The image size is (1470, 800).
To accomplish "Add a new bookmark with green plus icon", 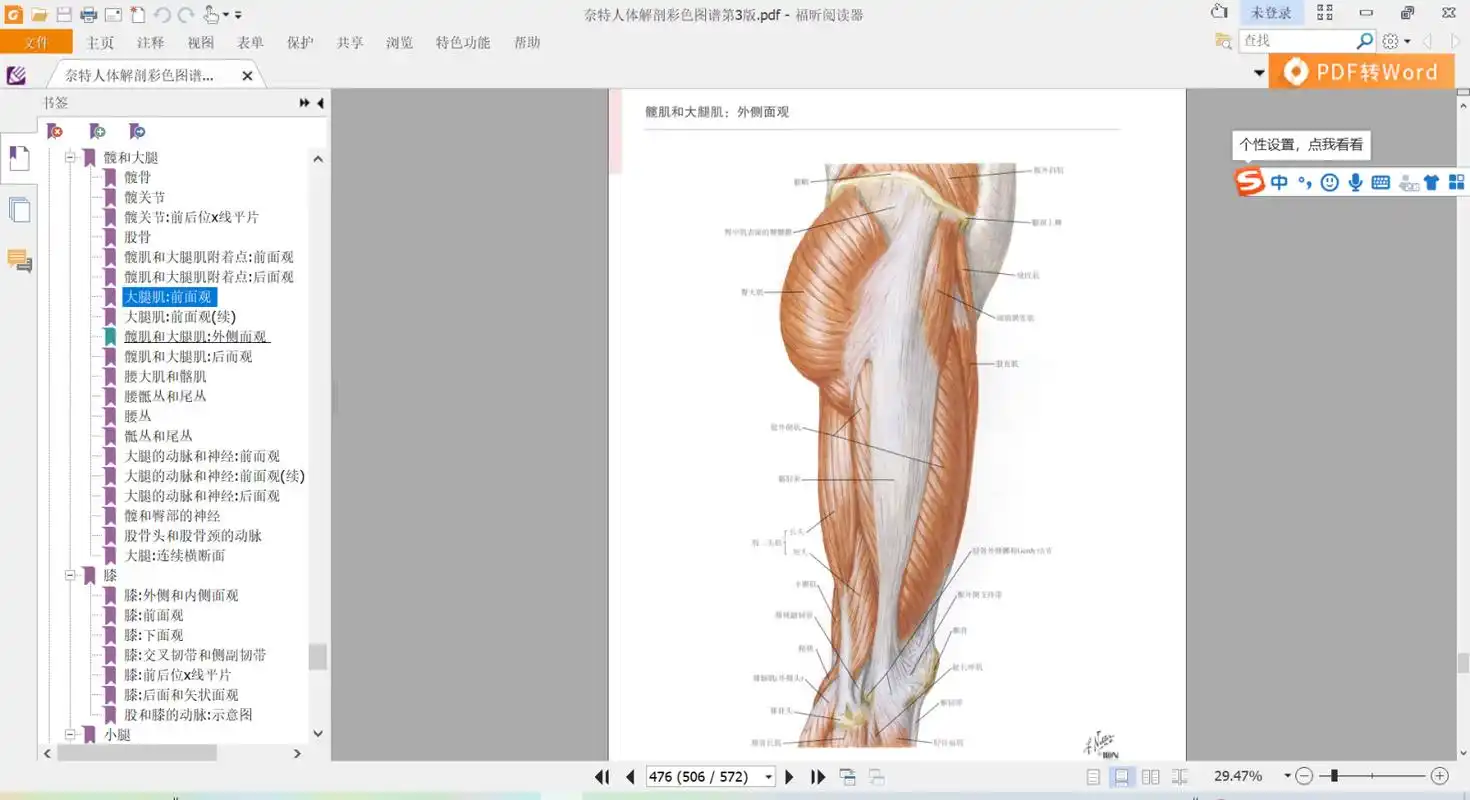I will 95,131.
